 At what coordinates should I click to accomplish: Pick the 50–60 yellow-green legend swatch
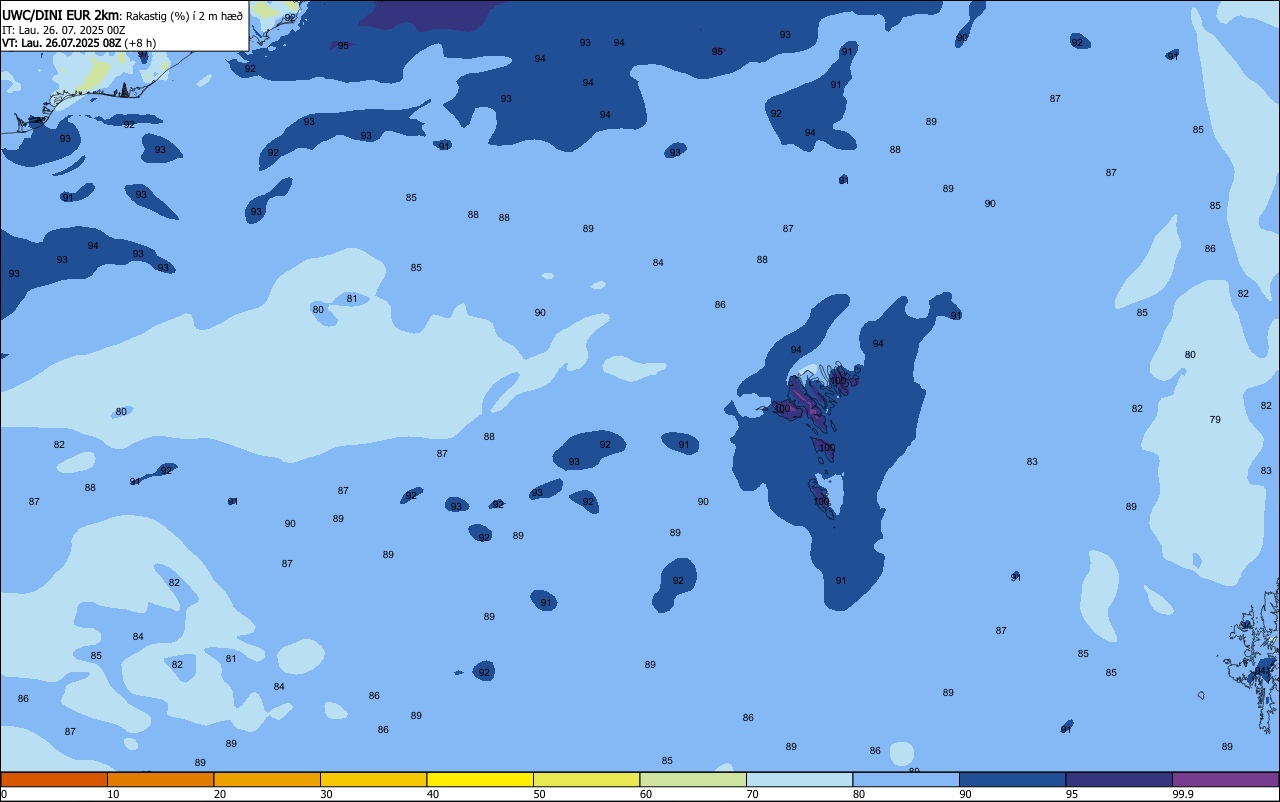click(586, 779)
